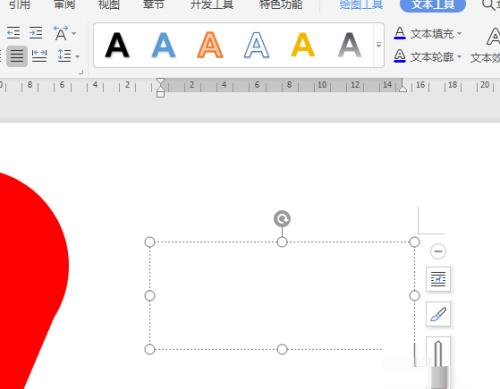Click the distributed alignment icon

pyautogui.click(x=39, y=56)
